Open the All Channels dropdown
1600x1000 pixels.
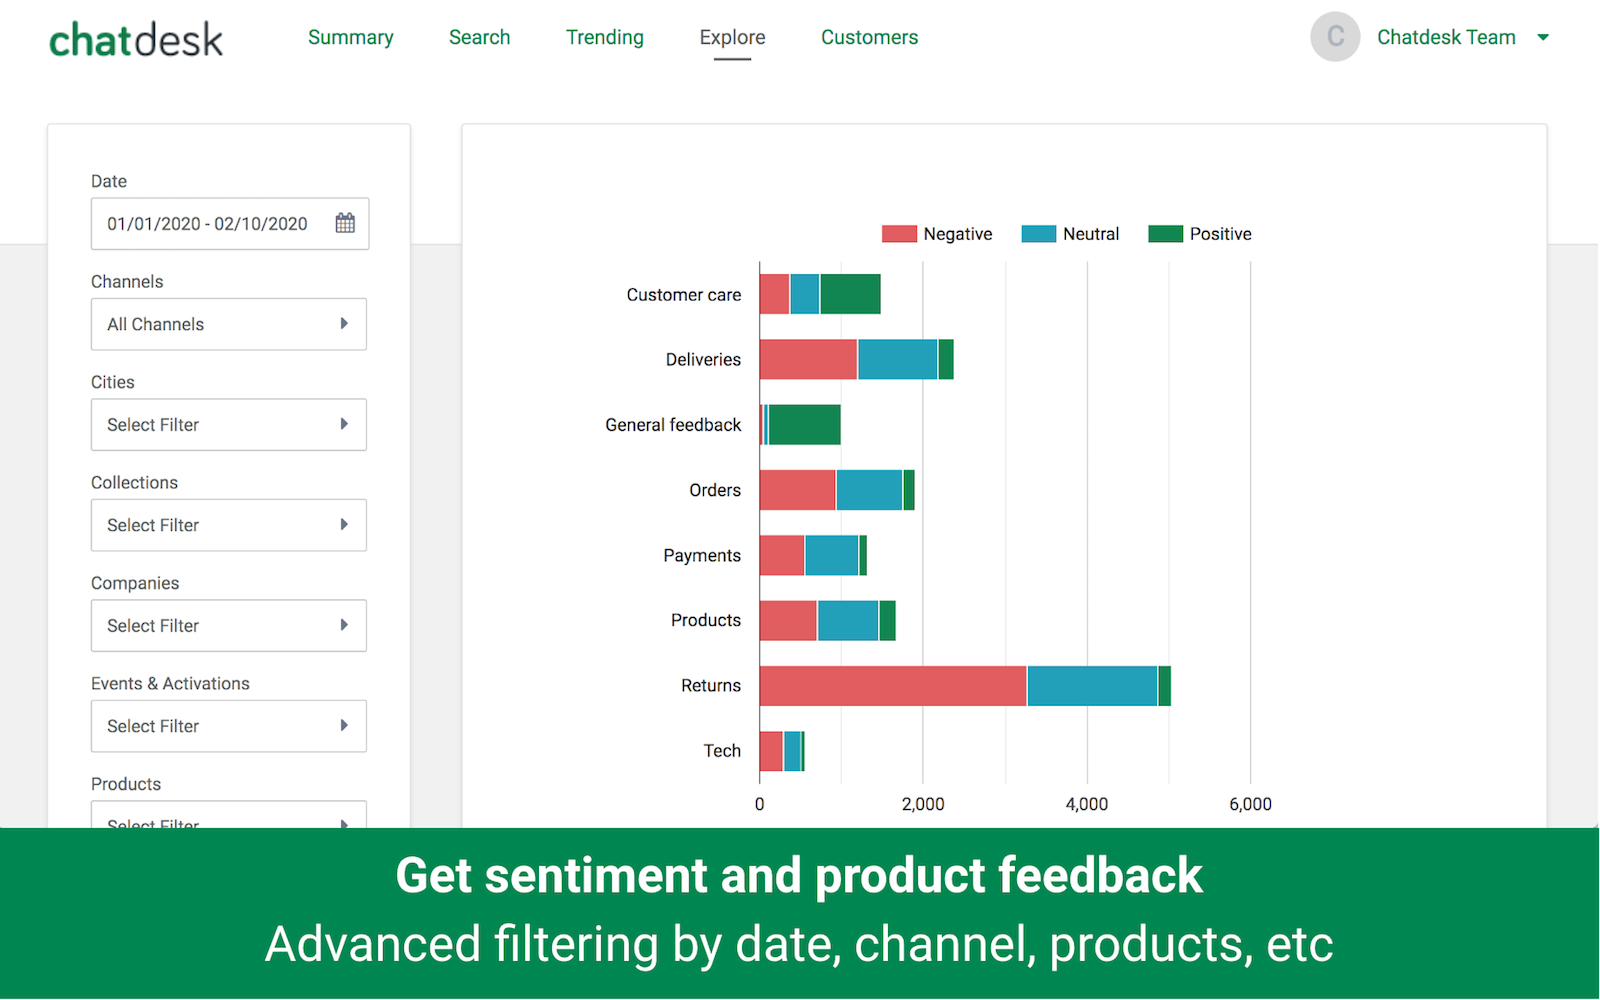click(229, 324)
